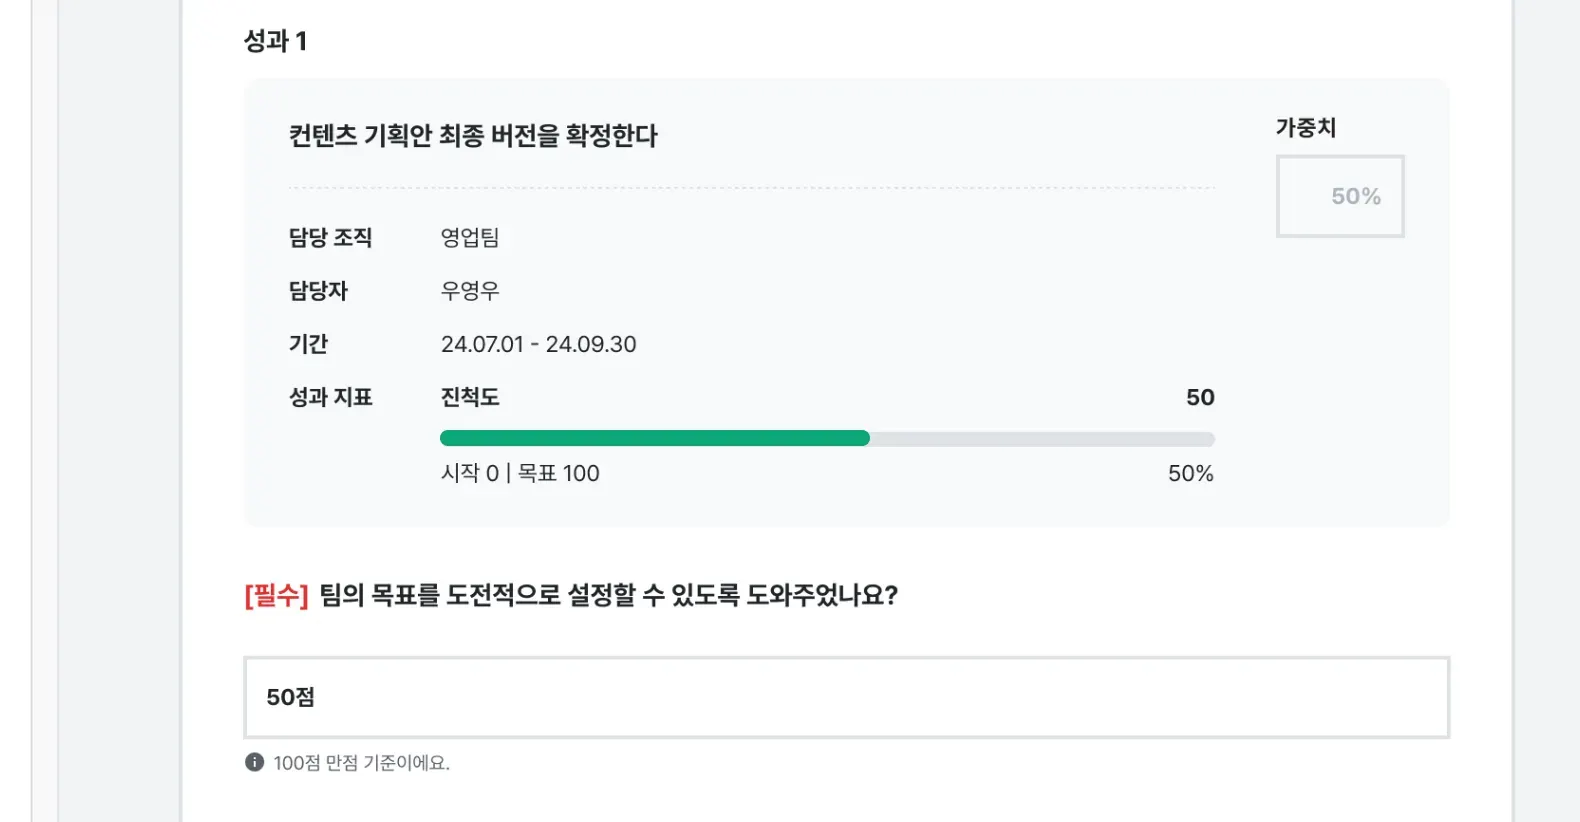Click the 컨텐츠 기획안 최종 버전을 확정한다 title
This screenshot has height=822, width=1580.
click(473, 135)
